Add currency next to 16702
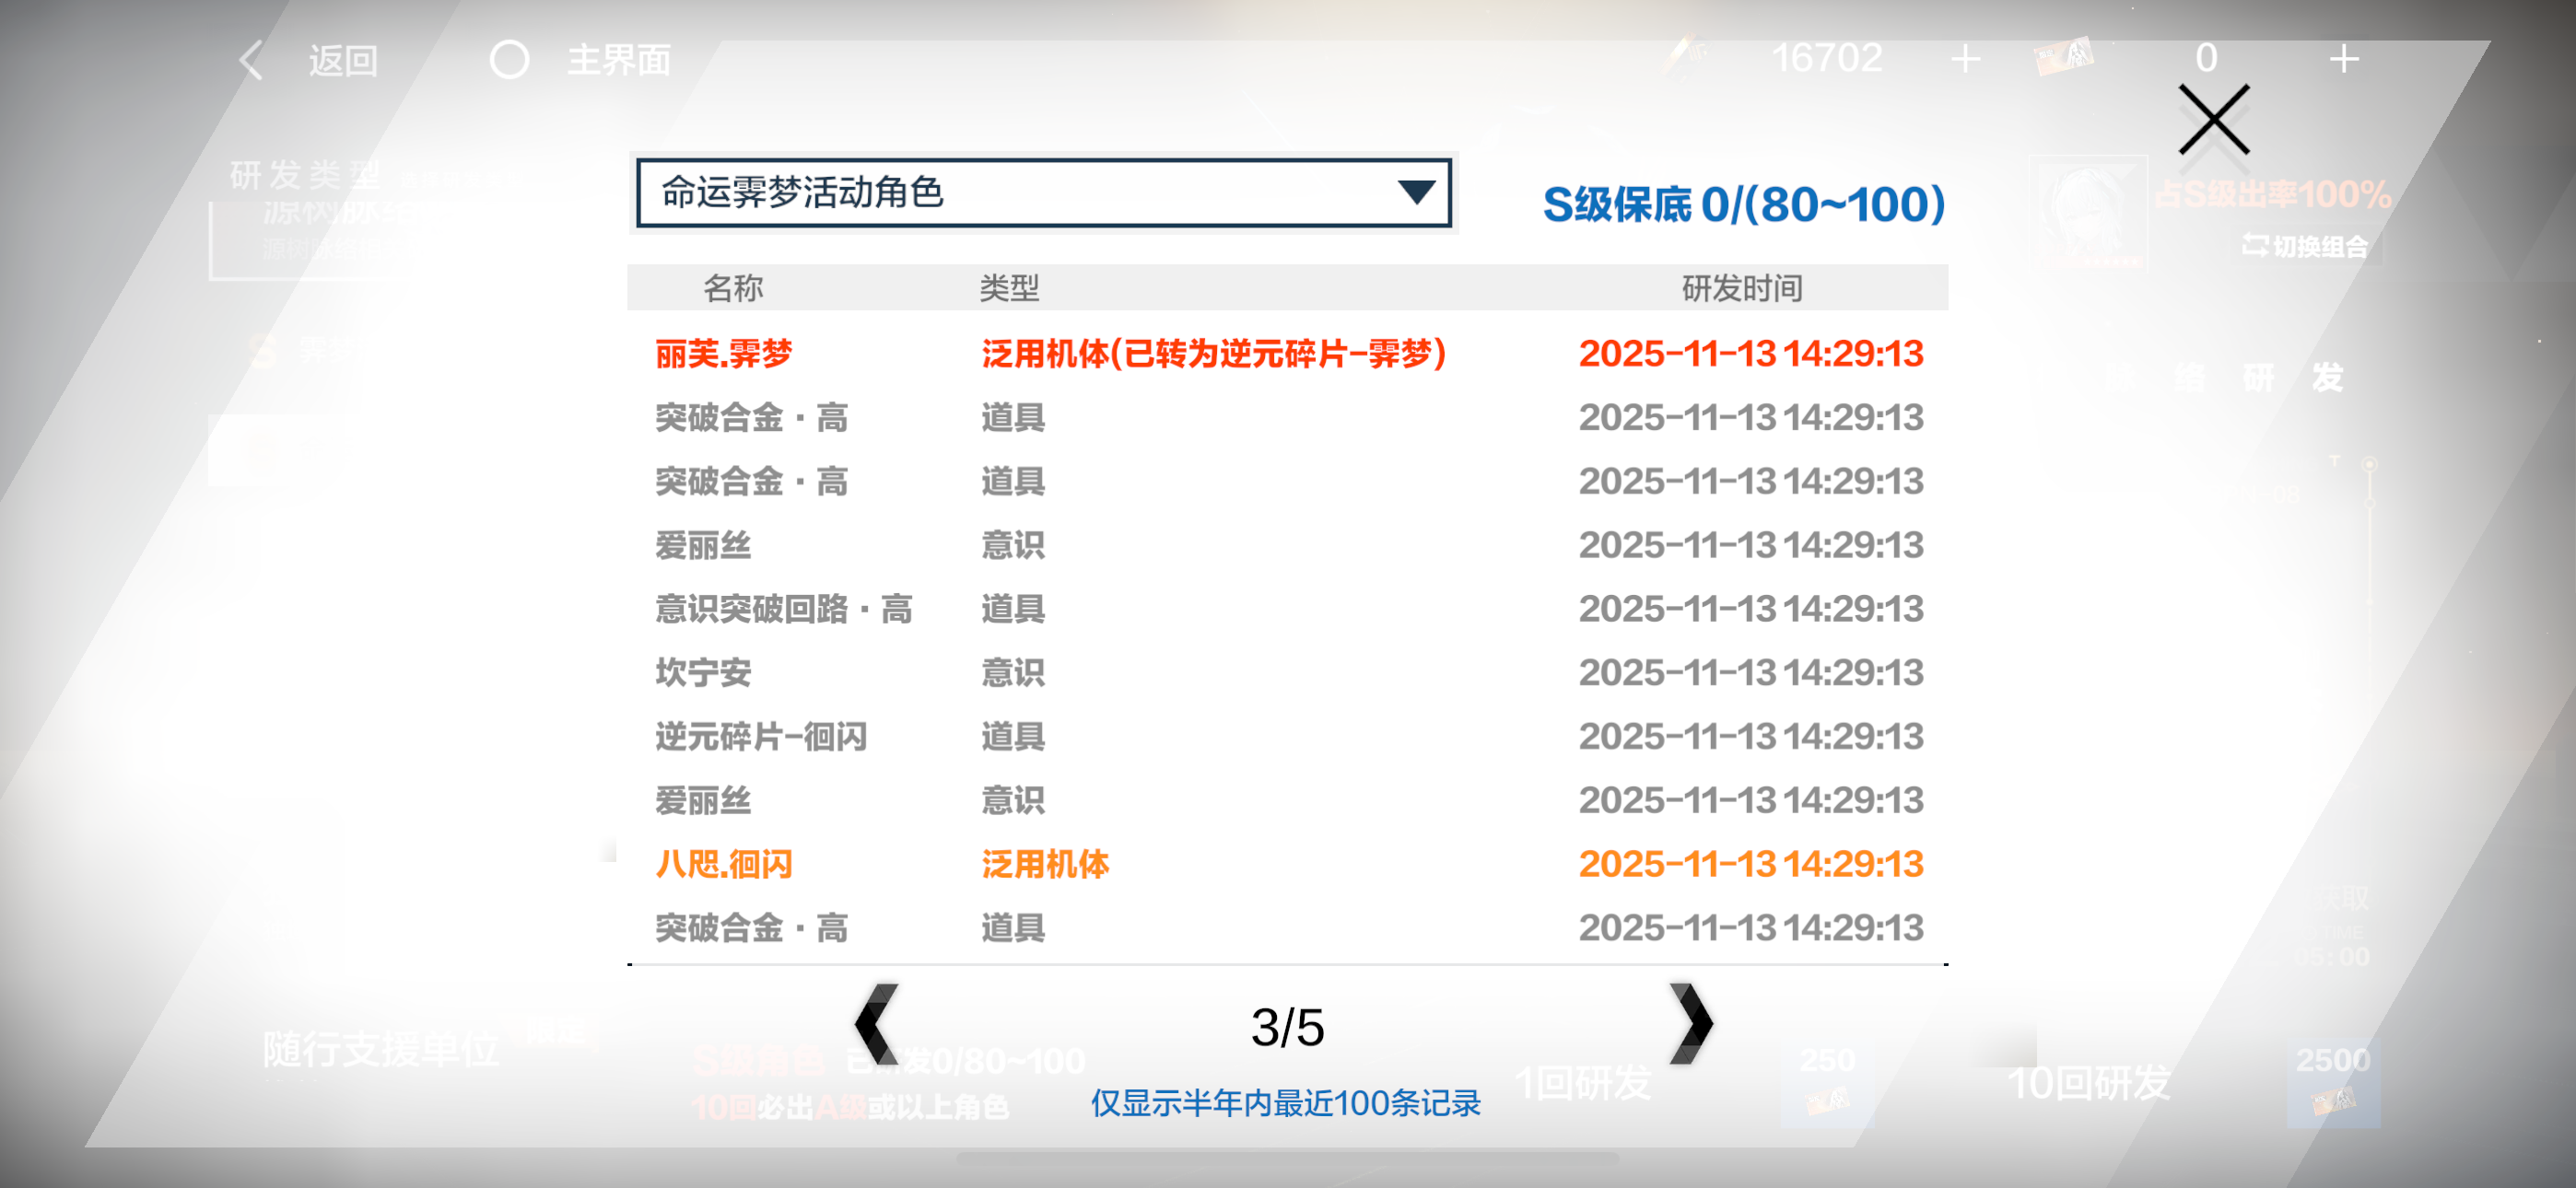Viewport: 2576px width, 1188px height. 1965,59
